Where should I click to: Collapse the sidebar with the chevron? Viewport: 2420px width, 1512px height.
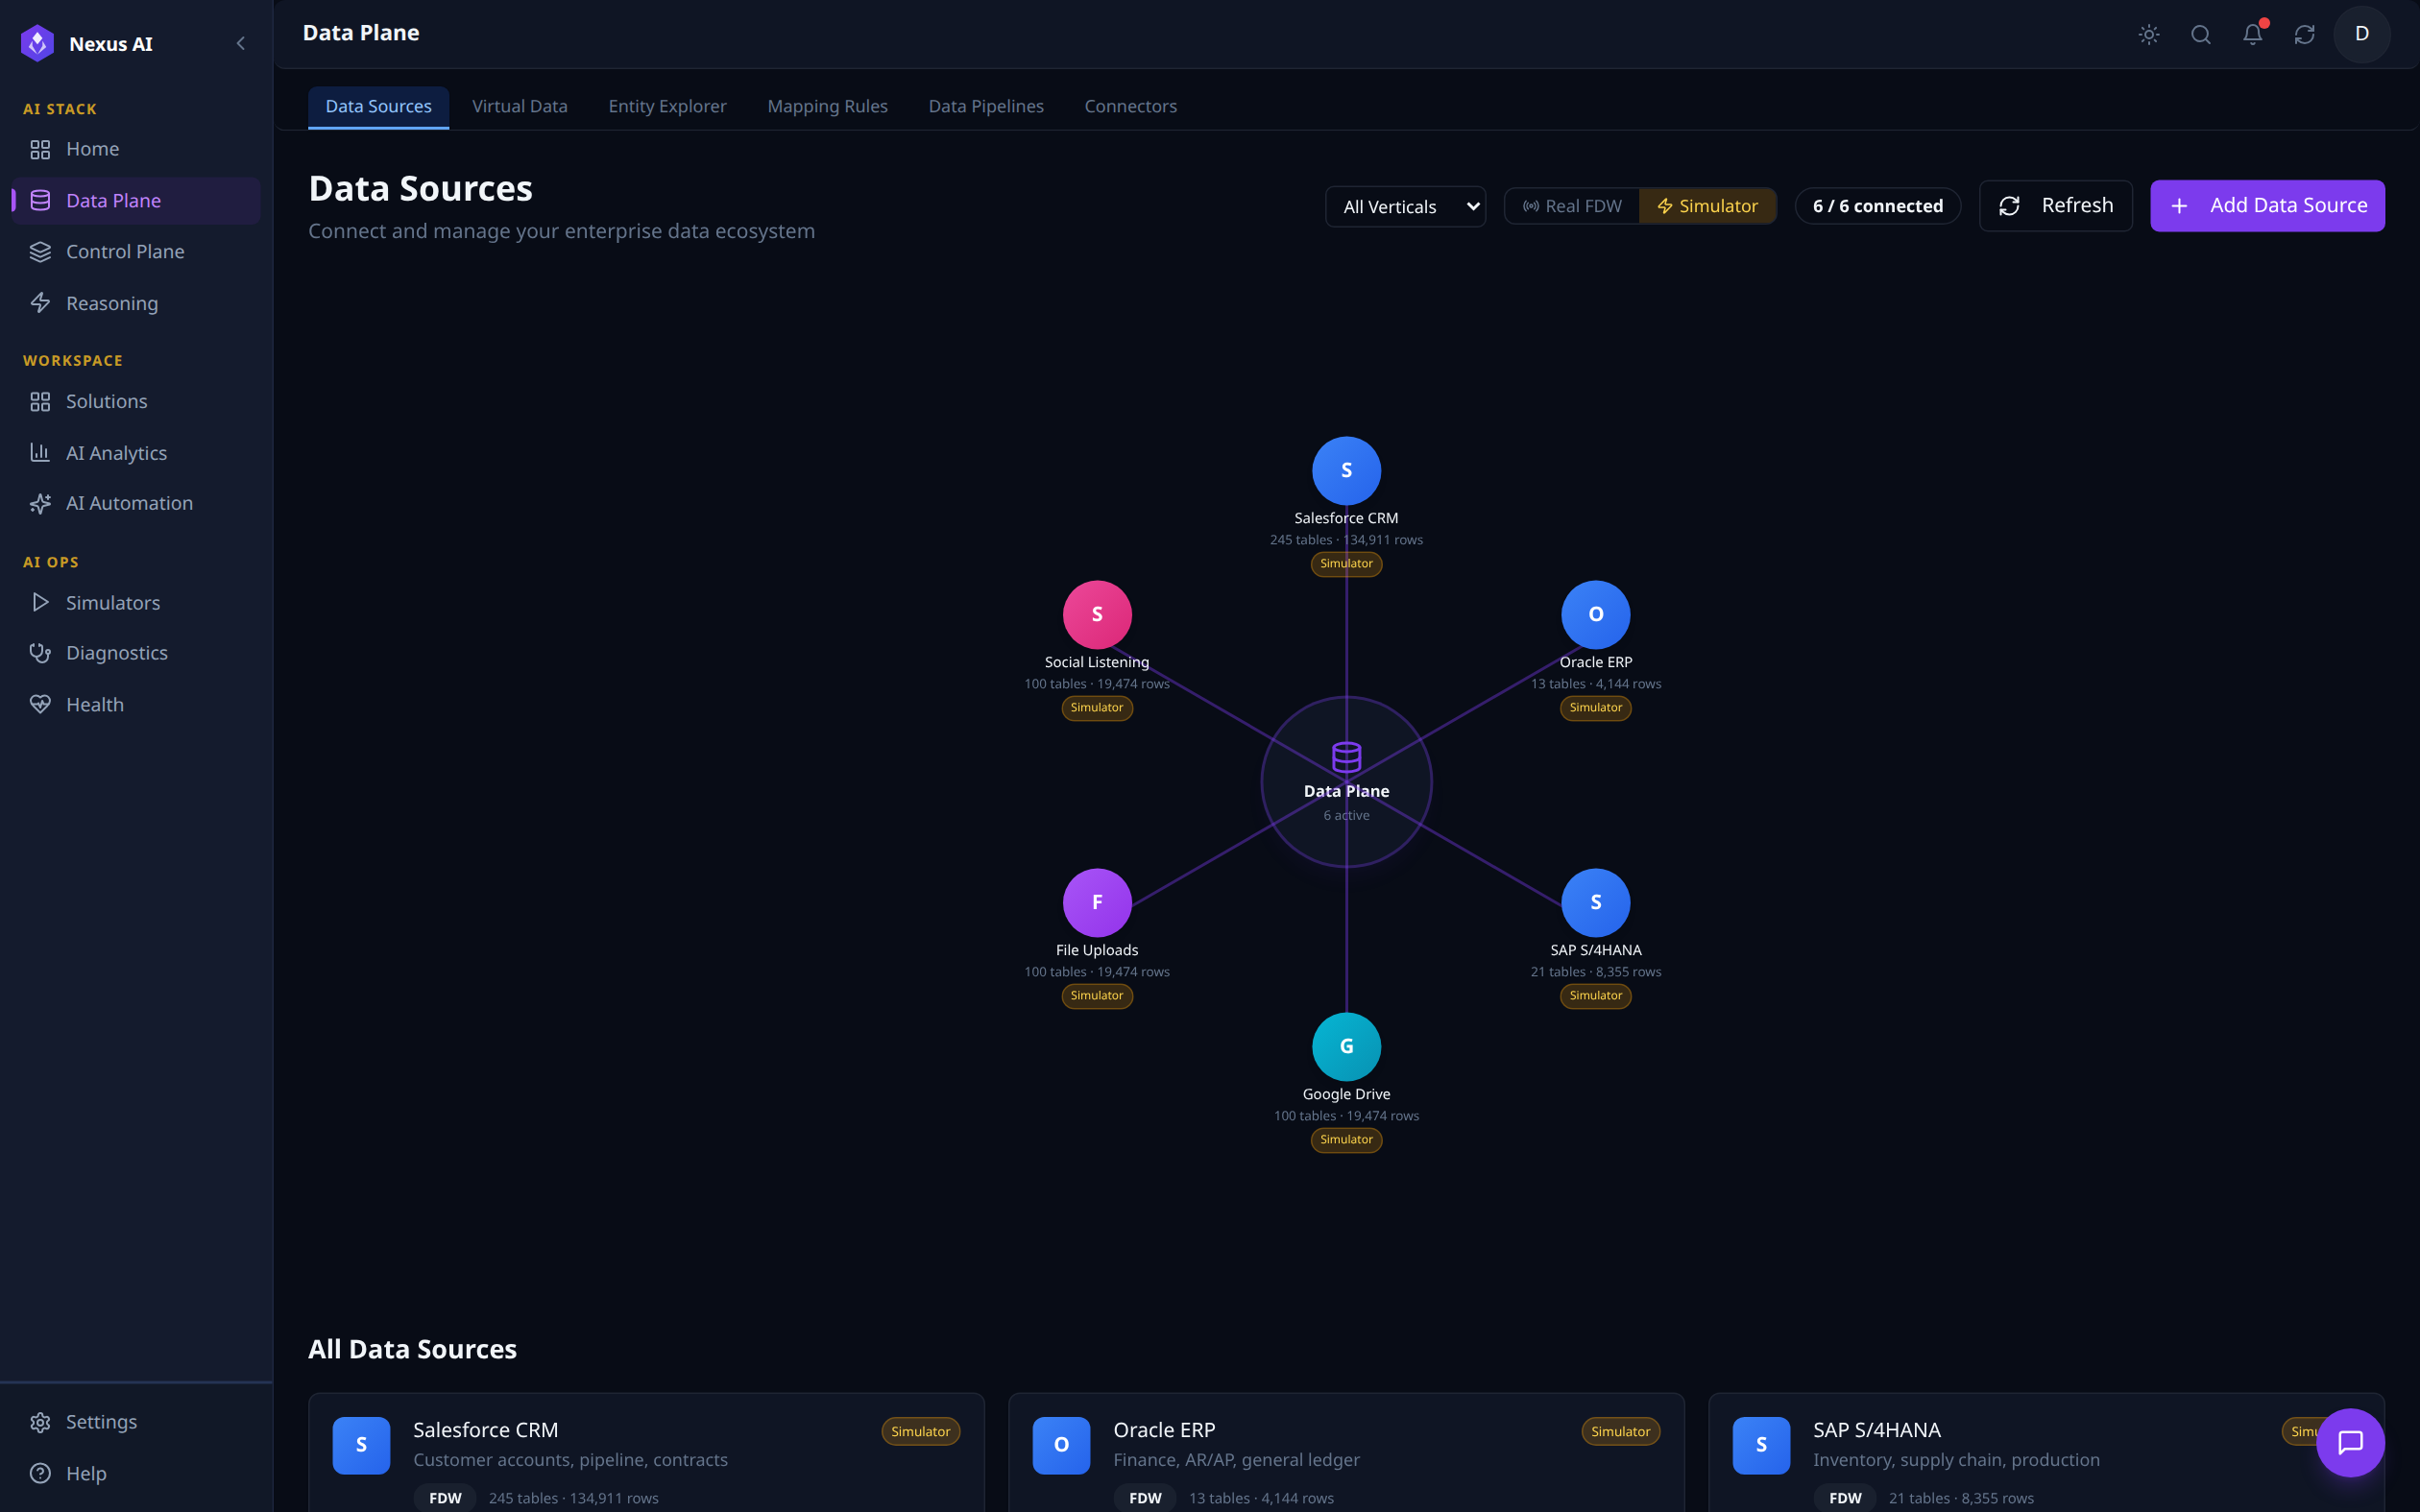[x=241, y=43]
